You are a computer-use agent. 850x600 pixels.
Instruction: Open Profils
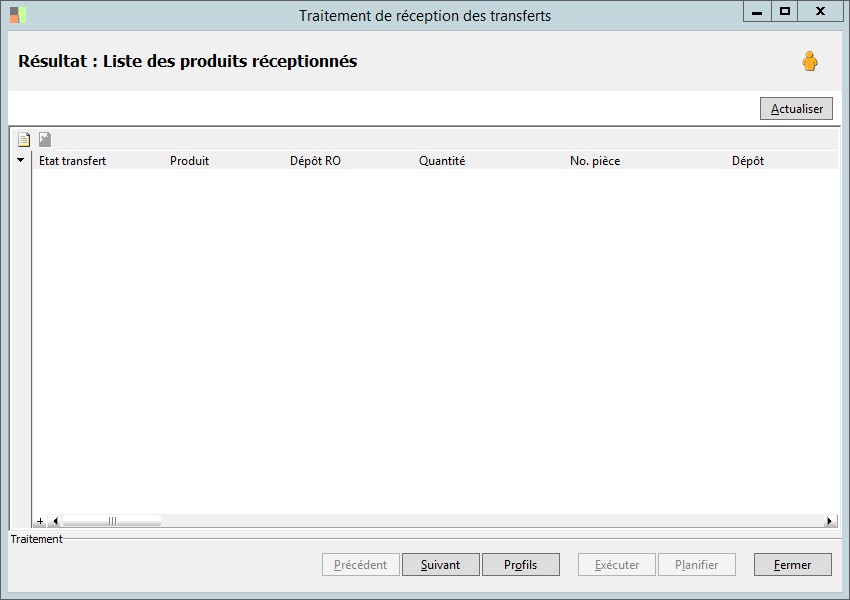click(520, 565)
